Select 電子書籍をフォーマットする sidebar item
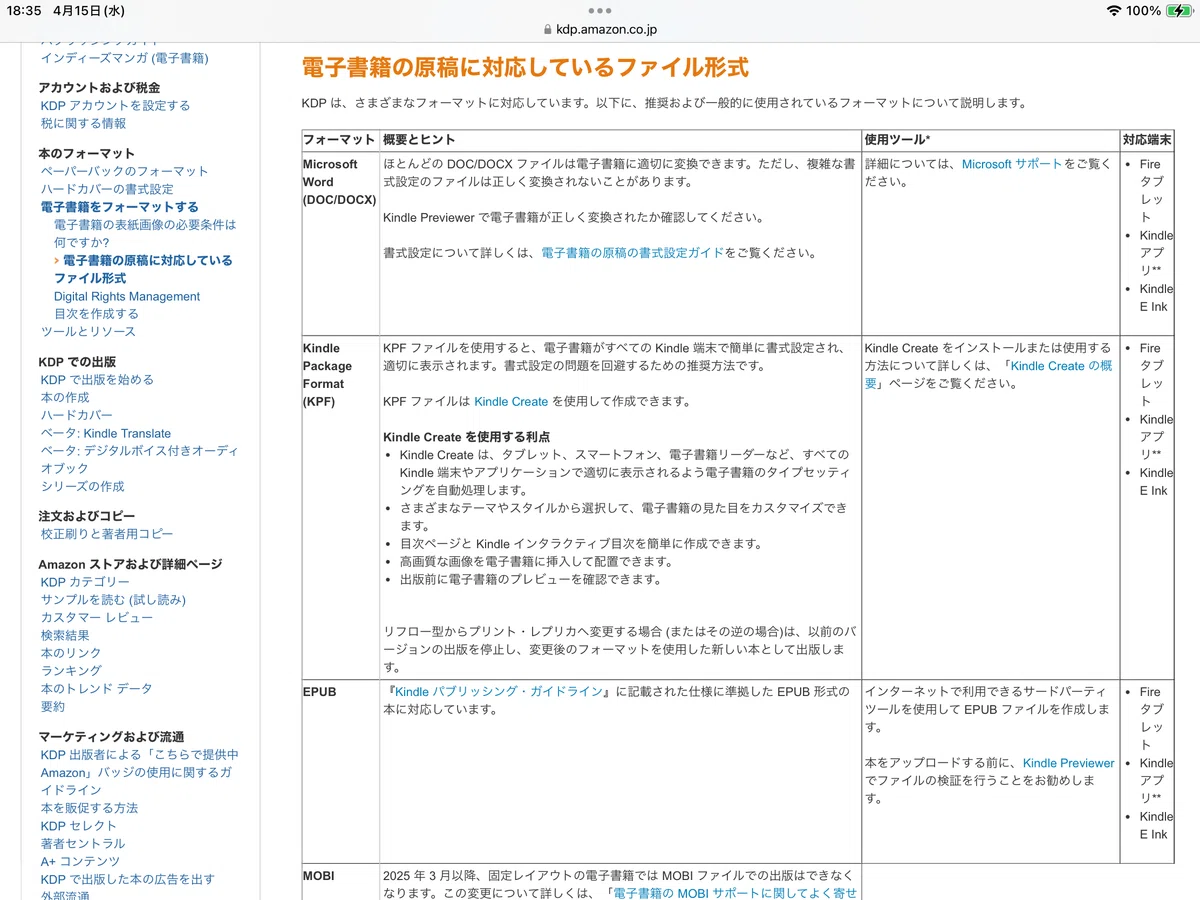The width and height of the screenshot is (1200, 900). point(120,207)
